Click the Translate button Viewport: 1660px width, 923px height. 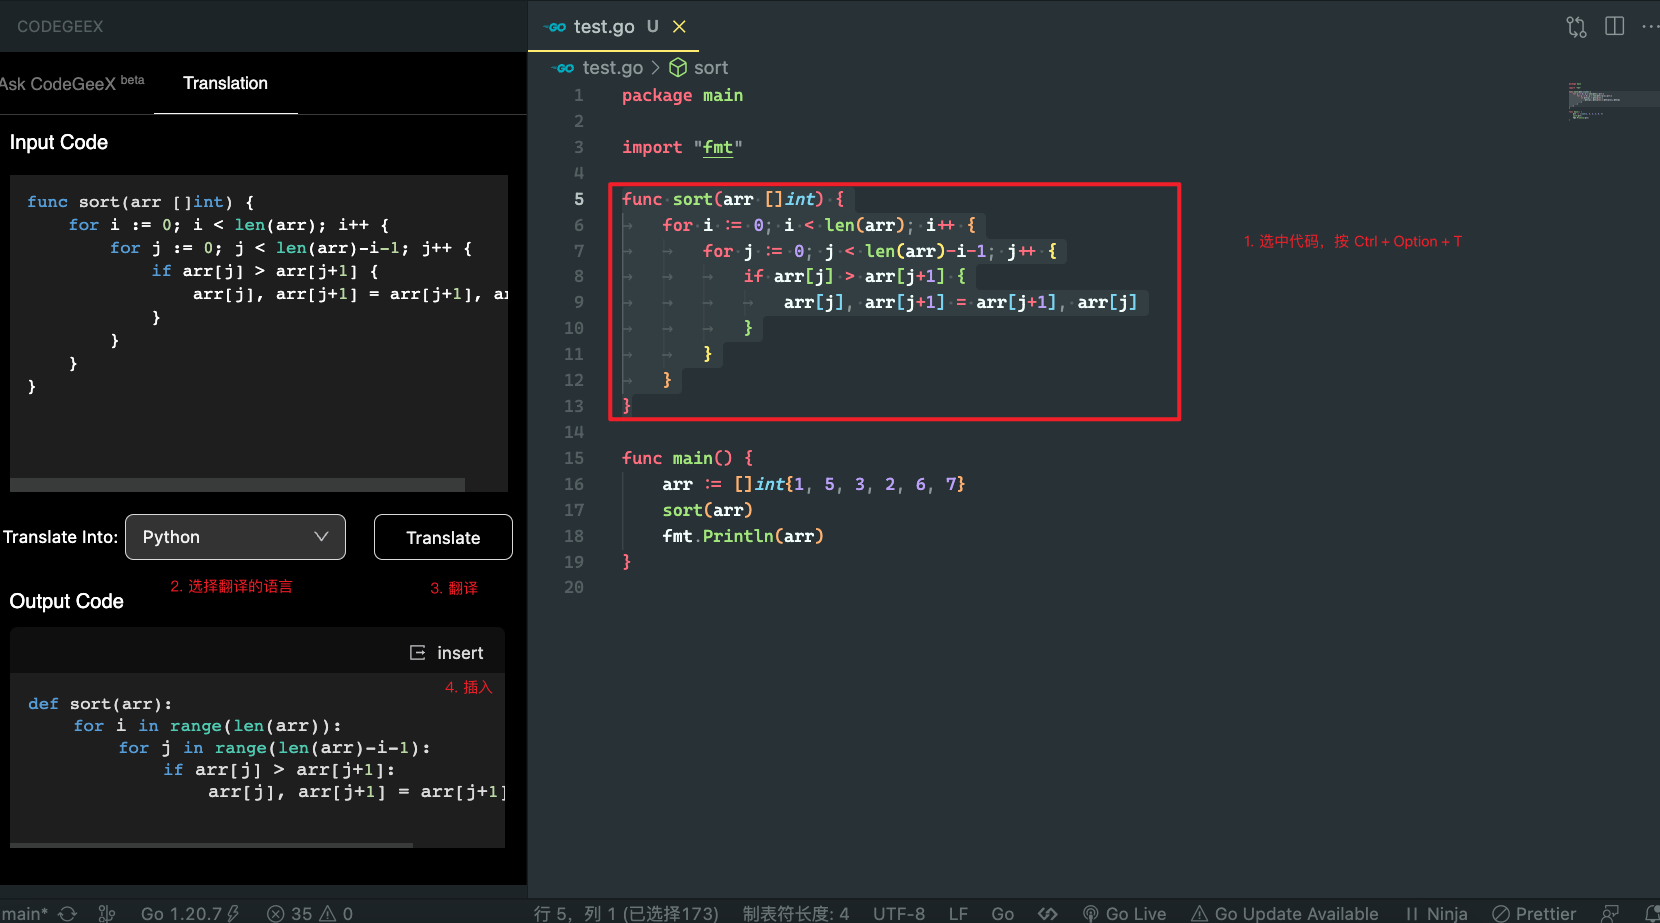point(443,537)
